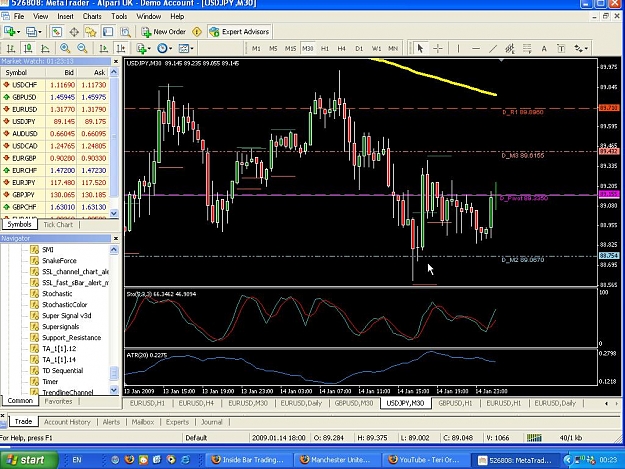Screen dimensions: 625x469
Task: Switch chart to Bar Chart icon
Action: click(x=11, y=49)
